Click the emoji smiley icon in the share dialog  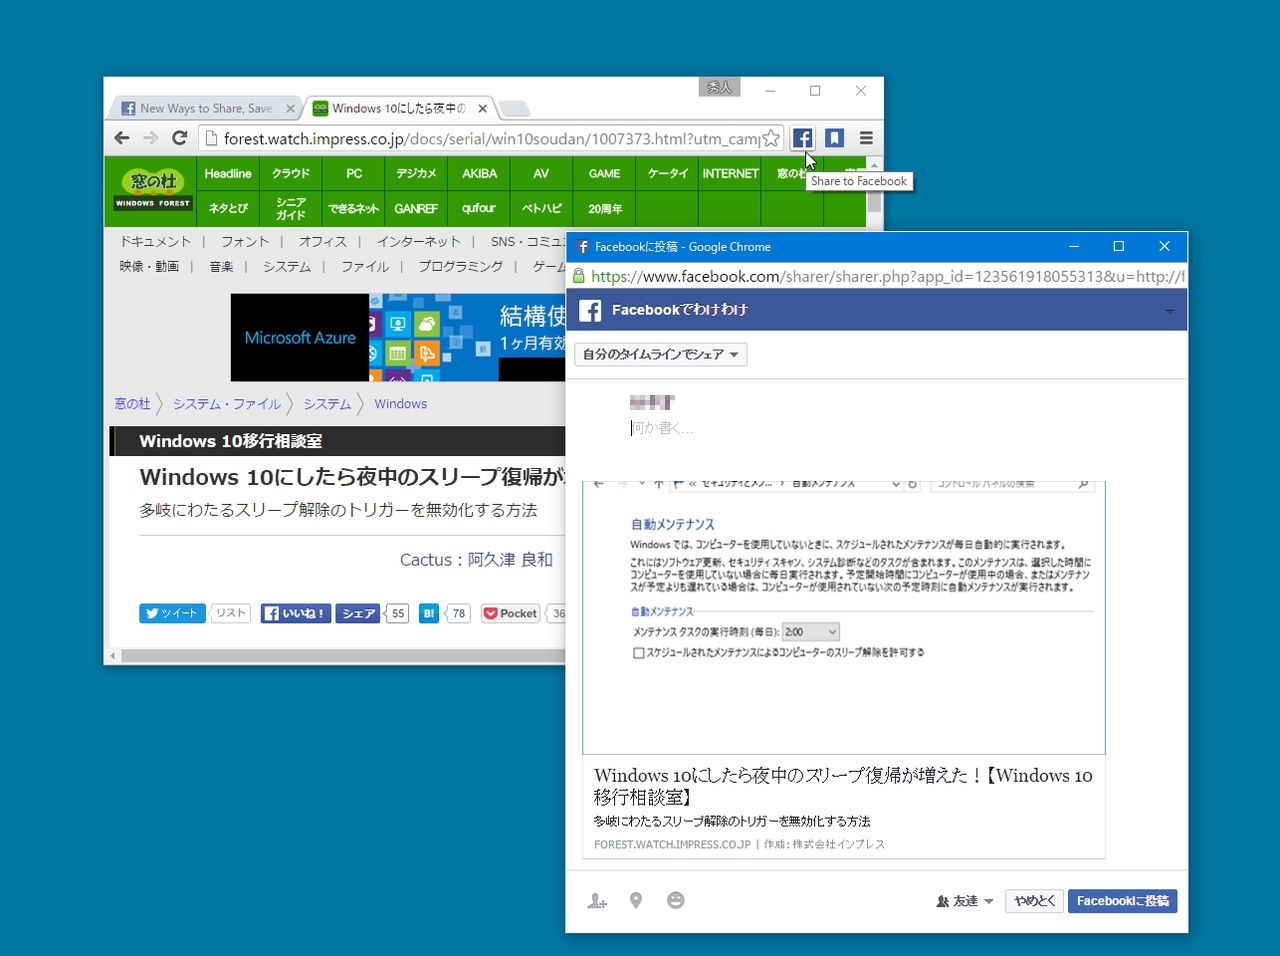676,900
